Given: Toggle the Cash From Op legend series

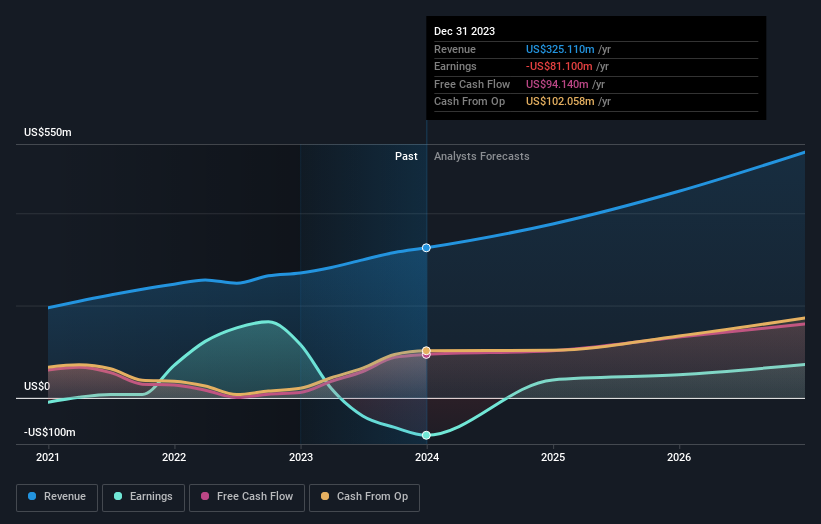Looking at the screenshot, I should [x=364, y=497].
